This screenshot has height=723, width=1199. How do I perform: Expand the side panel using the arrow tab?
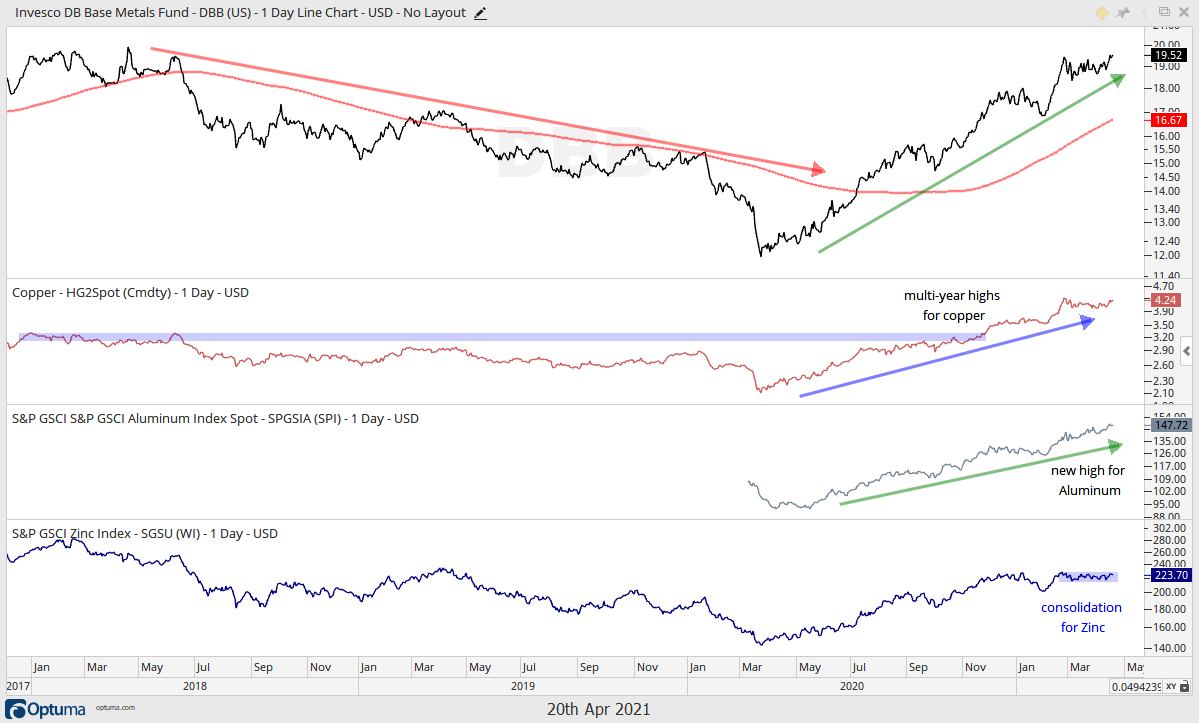(x=1188, y=352)
